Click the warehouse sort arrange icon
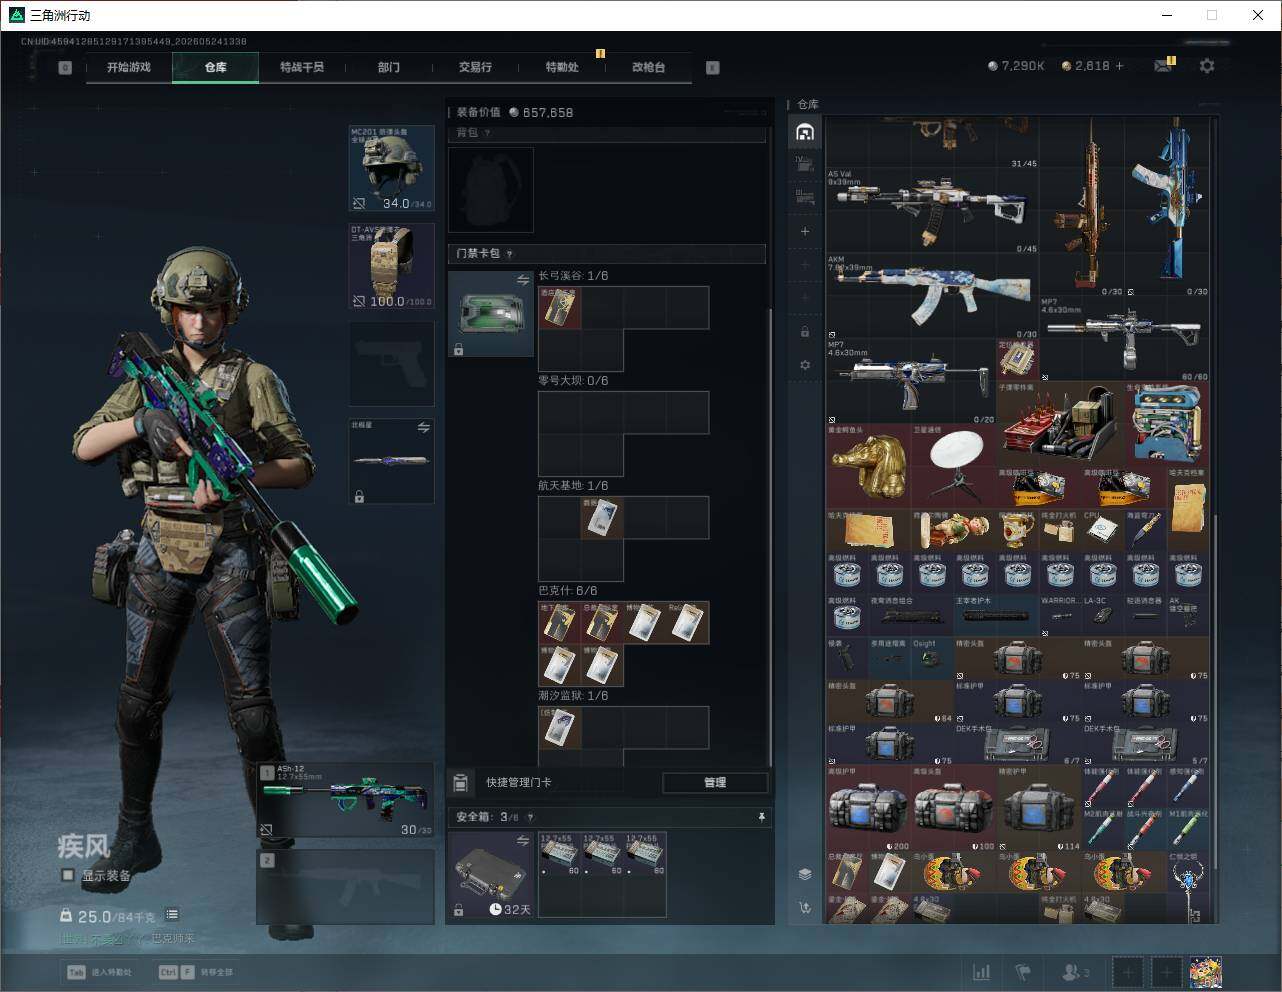The width and height of the screenshot is (1282, 992). tap(805, 907)
